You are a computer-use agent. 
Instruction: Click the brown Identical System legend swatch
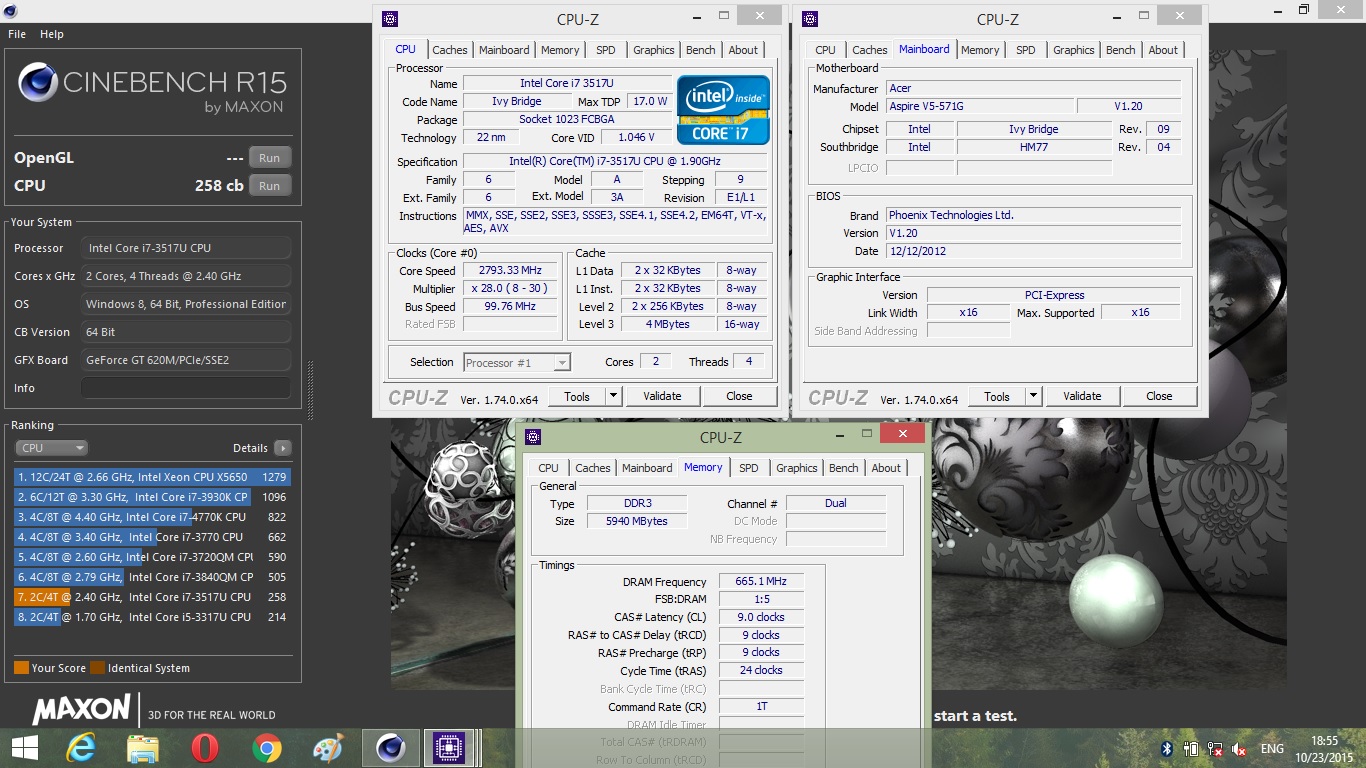(x=97, y=668)
